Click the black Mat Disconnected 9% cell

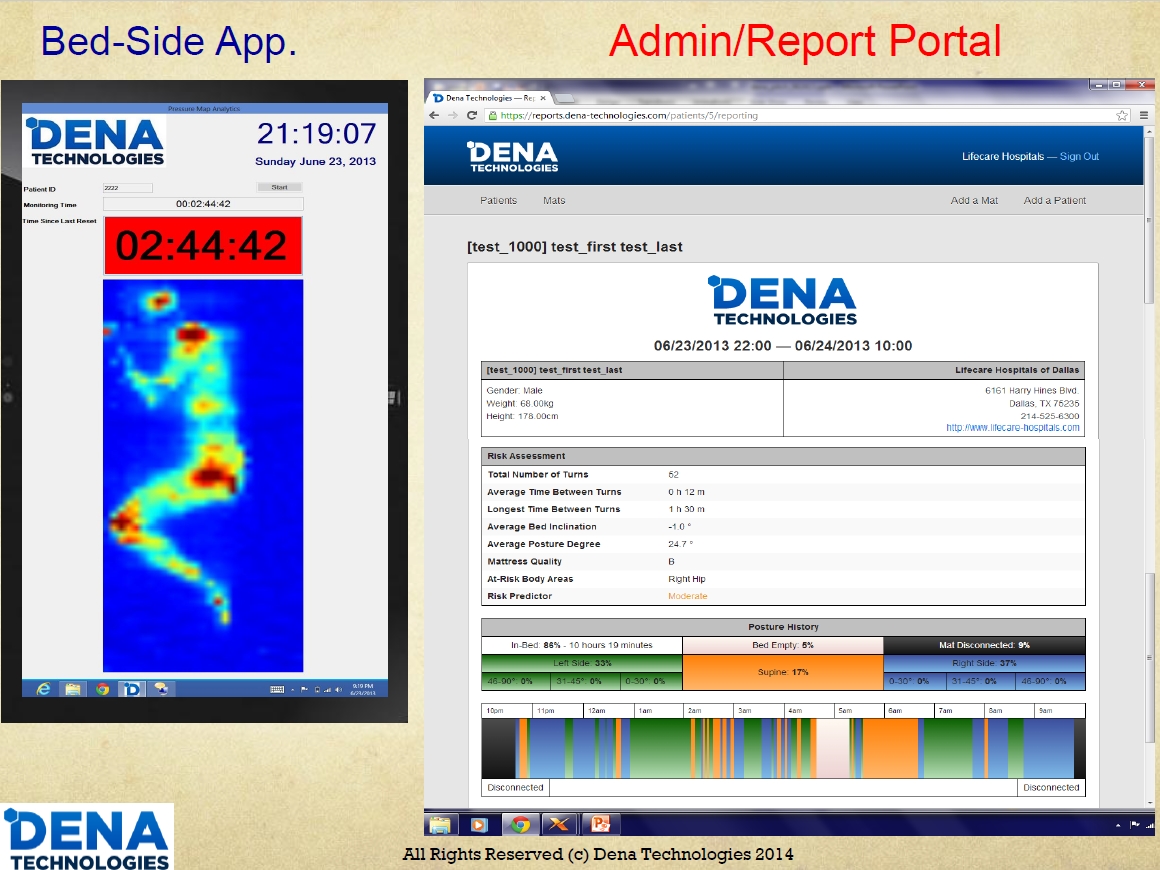click(x=985, y=645)
